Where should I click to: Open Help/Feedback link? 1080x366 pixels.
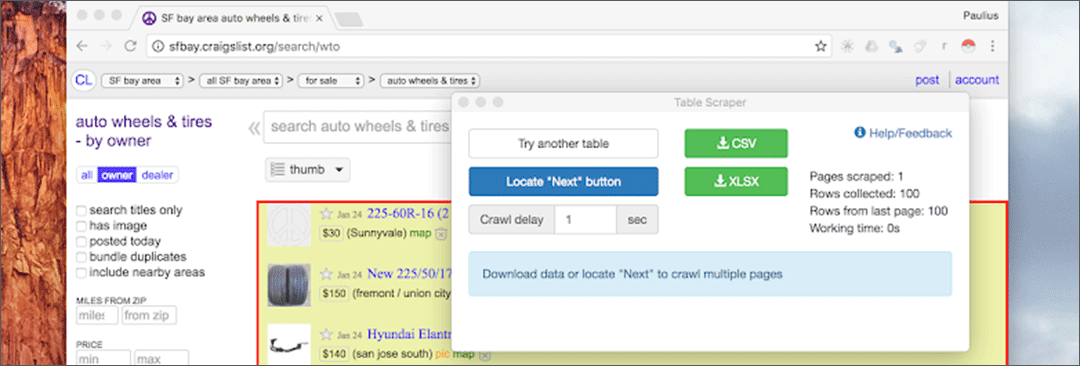click(903, 133)
